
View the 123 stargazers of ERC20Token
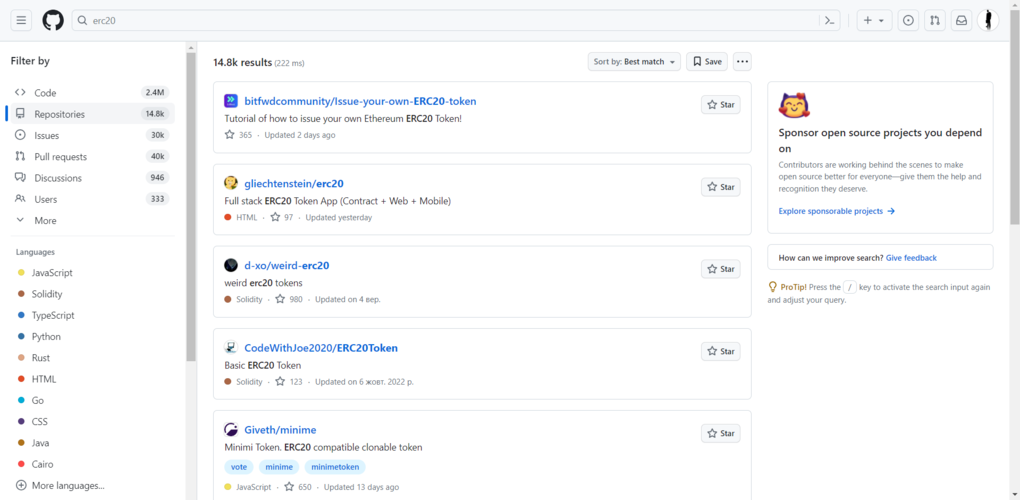289,382
